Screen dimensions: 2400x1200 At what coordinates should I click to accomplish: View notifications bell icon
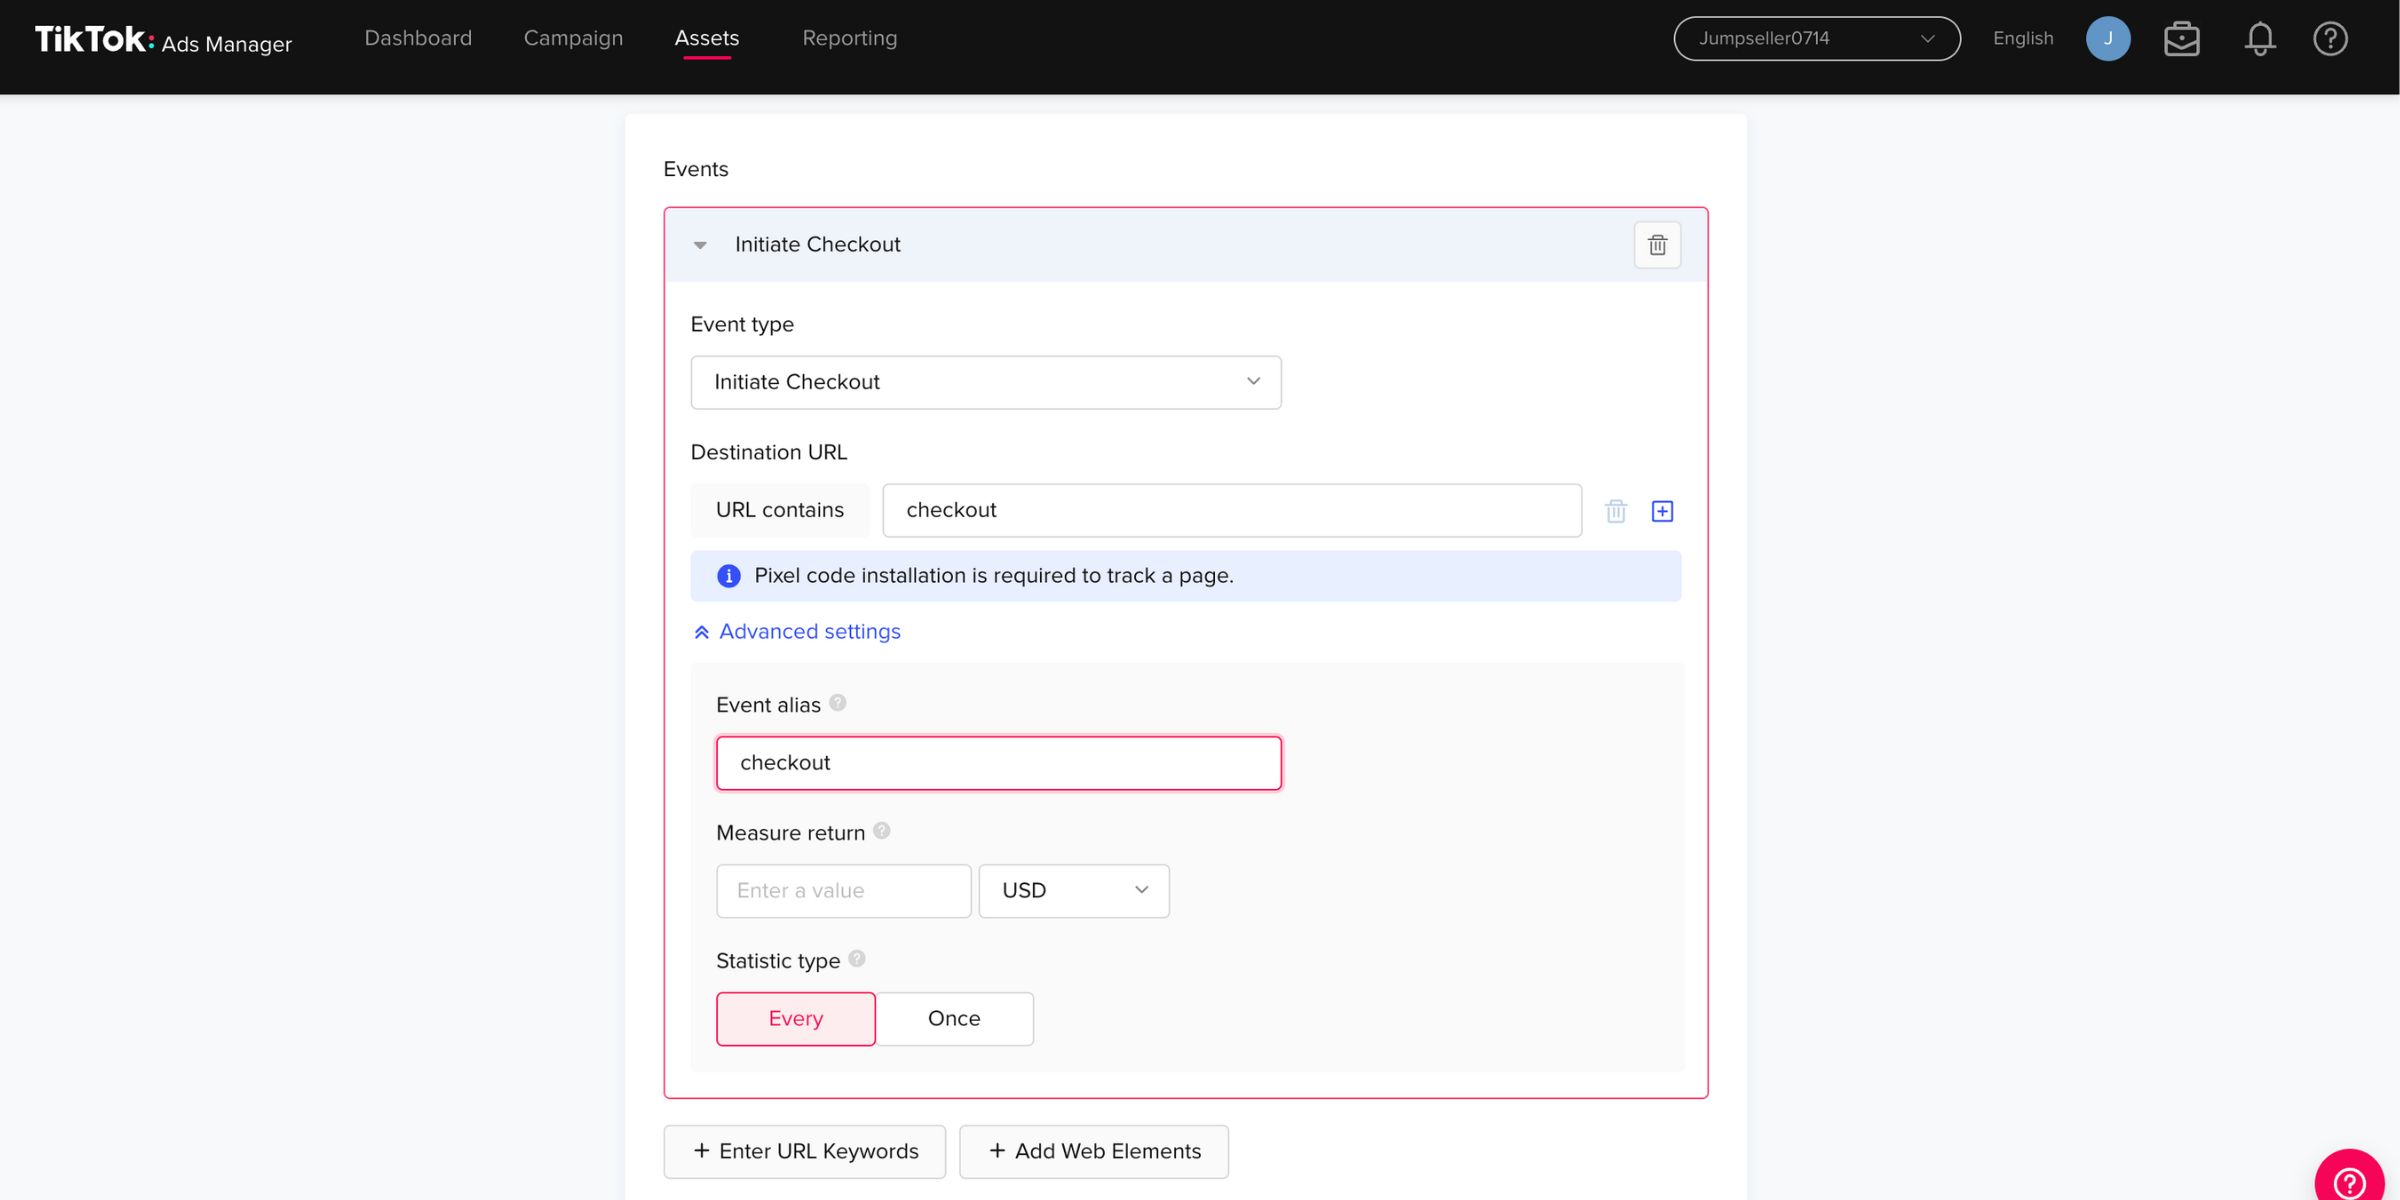coord(2260,39)
